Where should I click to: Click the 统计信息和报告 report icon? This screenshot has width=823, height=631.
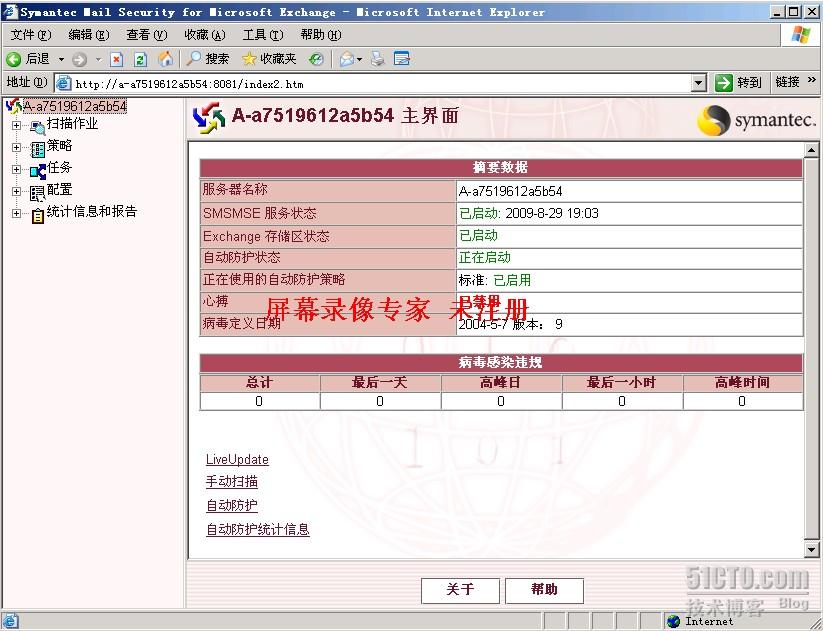[x=38, y=216]
